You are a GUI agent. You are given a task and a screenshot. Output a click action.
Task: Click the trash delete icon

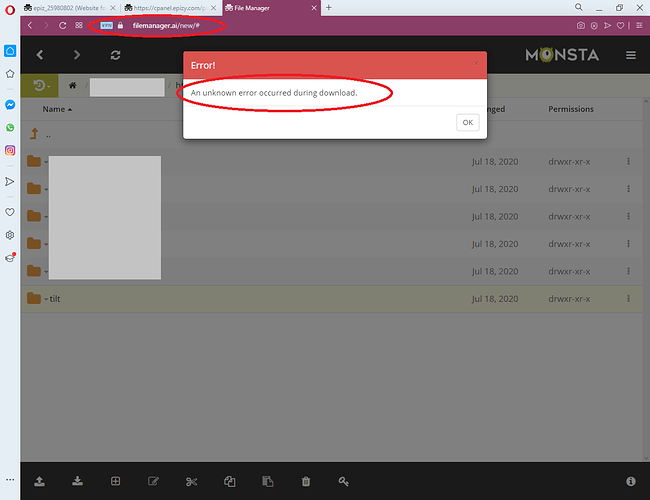(306, 481)
